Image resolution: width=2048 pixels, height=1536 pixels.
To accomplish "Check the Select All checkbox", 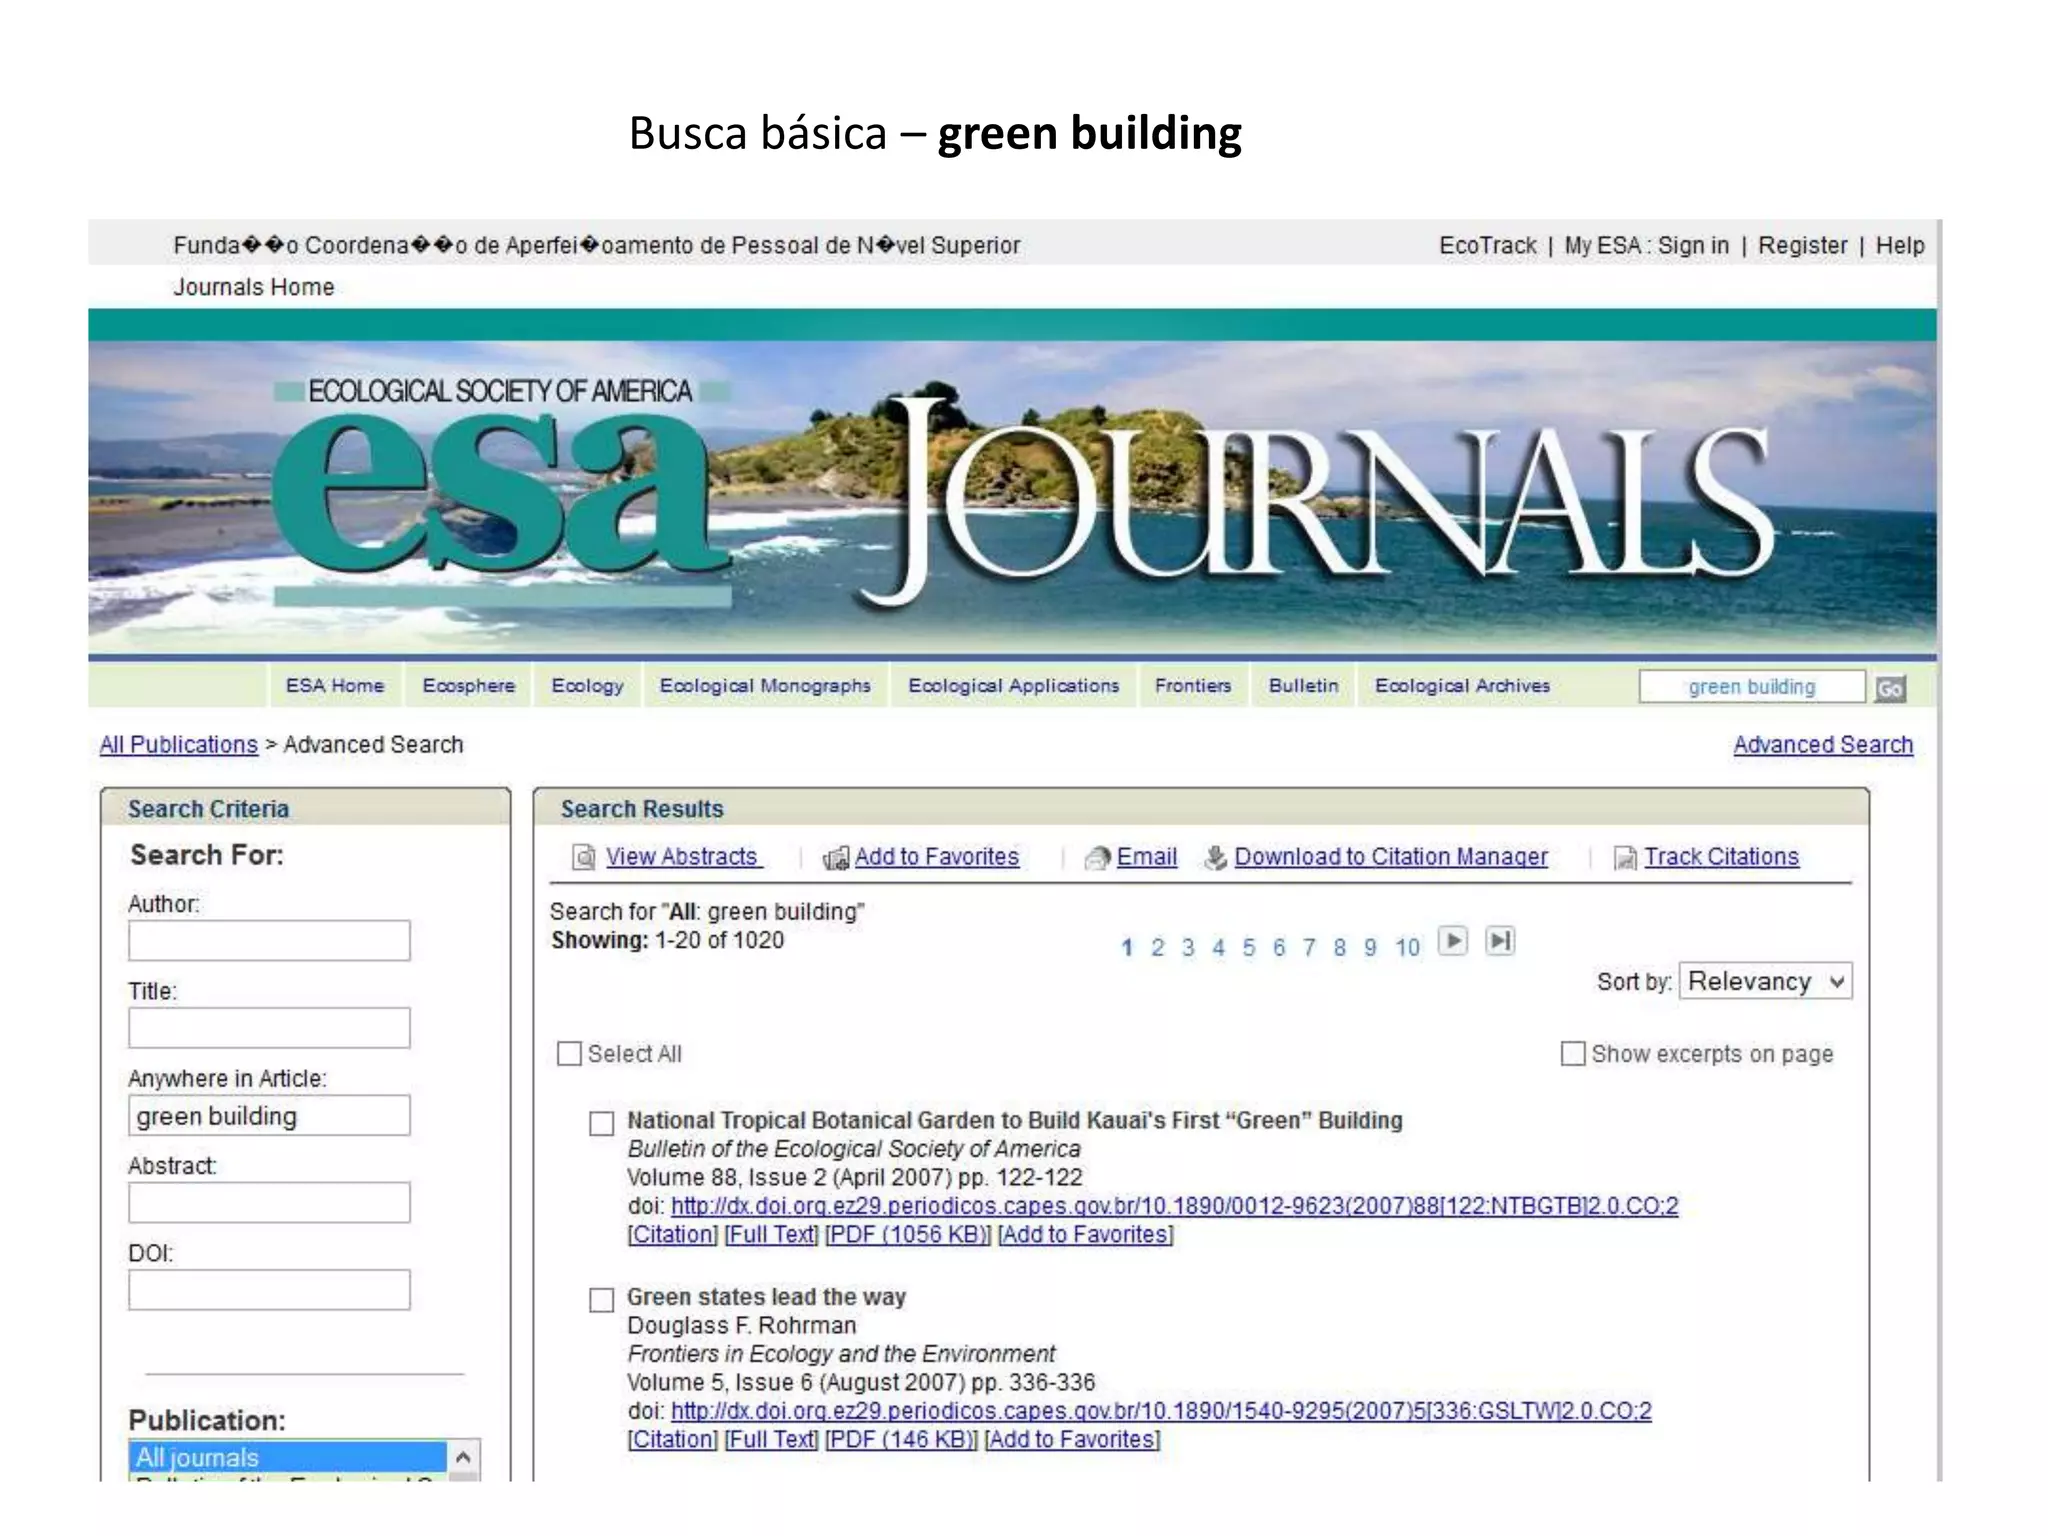I will click(569, 1054).
